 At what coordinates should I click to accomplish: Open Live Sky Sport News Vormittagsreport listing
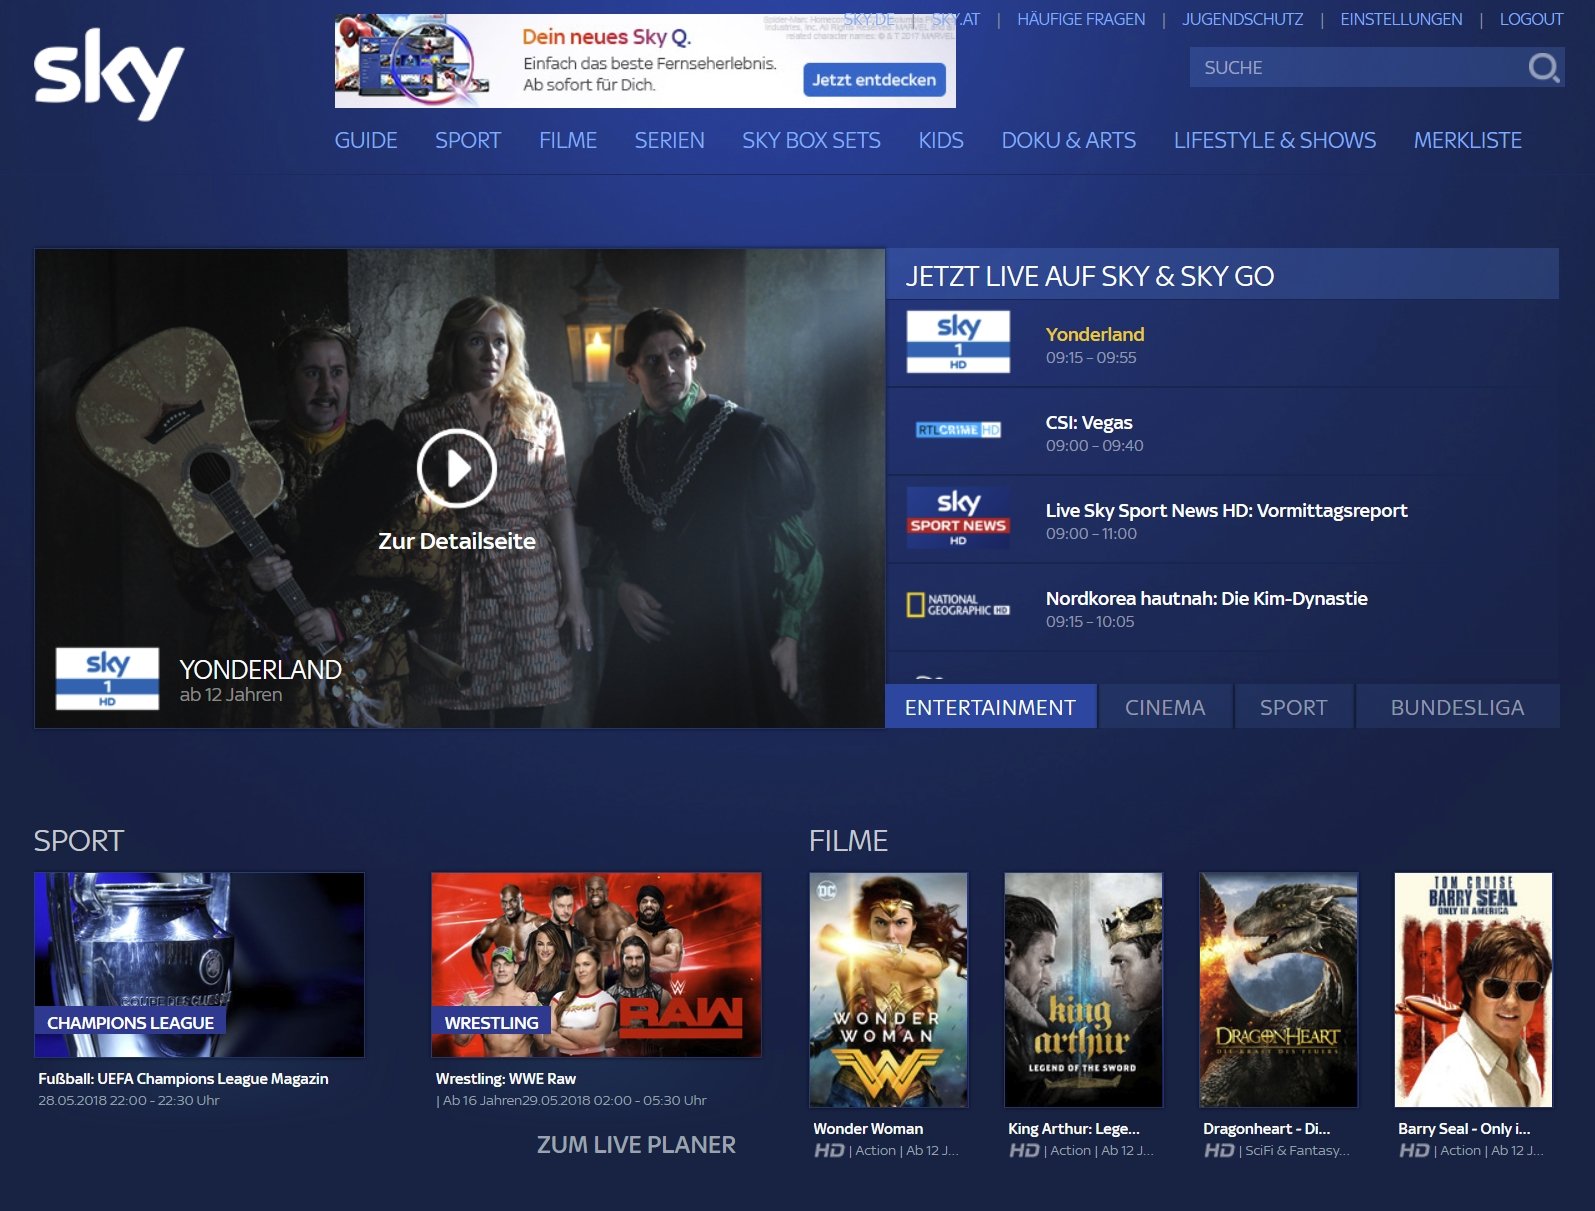click(x=1222, y=519)
